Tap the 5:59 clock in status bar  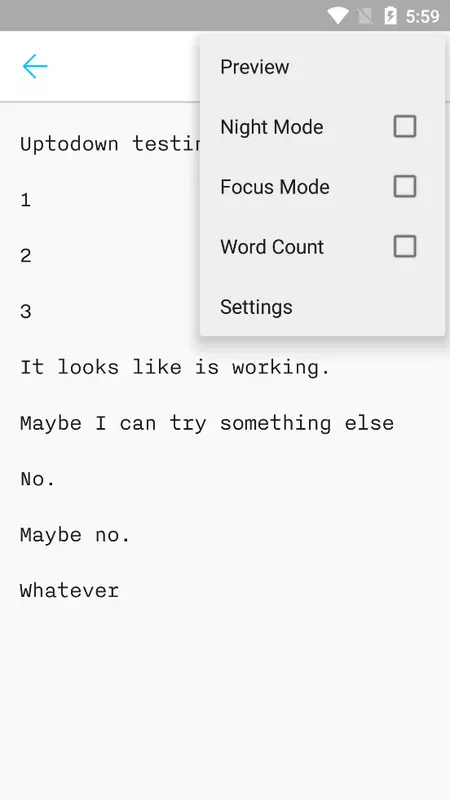click(422, 16)
